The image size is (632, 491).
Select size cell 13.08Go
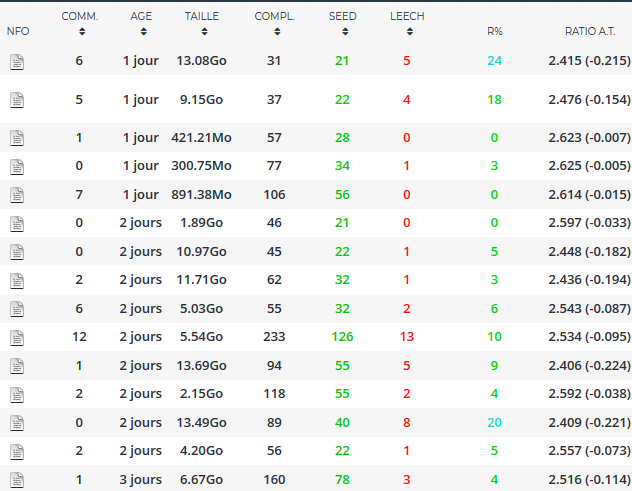click(x=202, y=61)
